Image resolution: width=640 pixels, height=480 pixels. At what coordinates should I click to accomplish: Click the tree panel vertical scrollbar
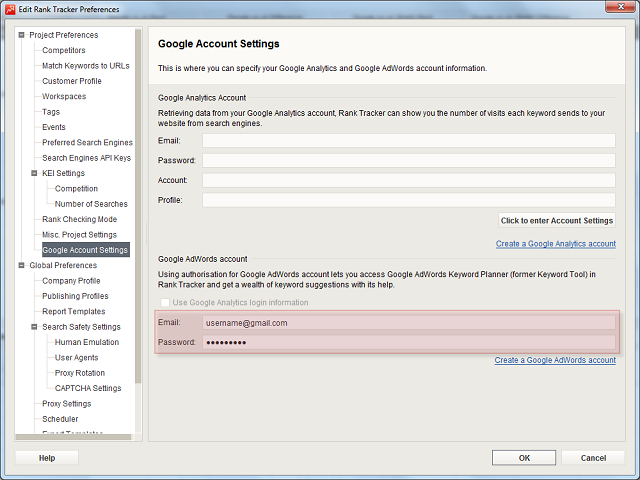[x=138, y=206]
